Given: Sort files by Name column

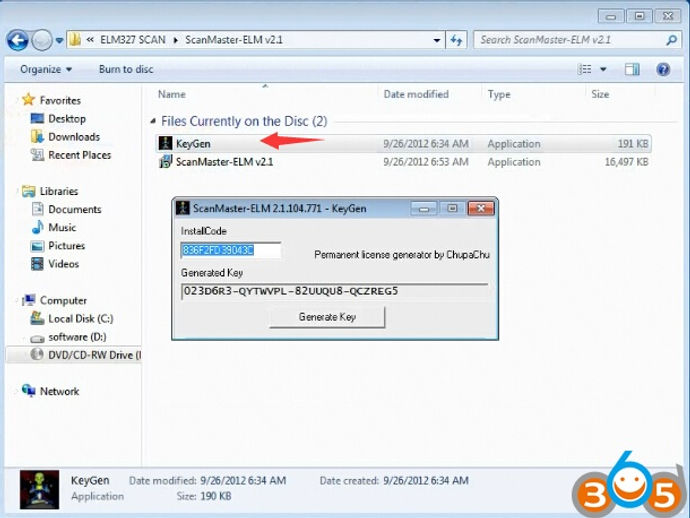Looking at the screenshot, I should coord(172,94).
